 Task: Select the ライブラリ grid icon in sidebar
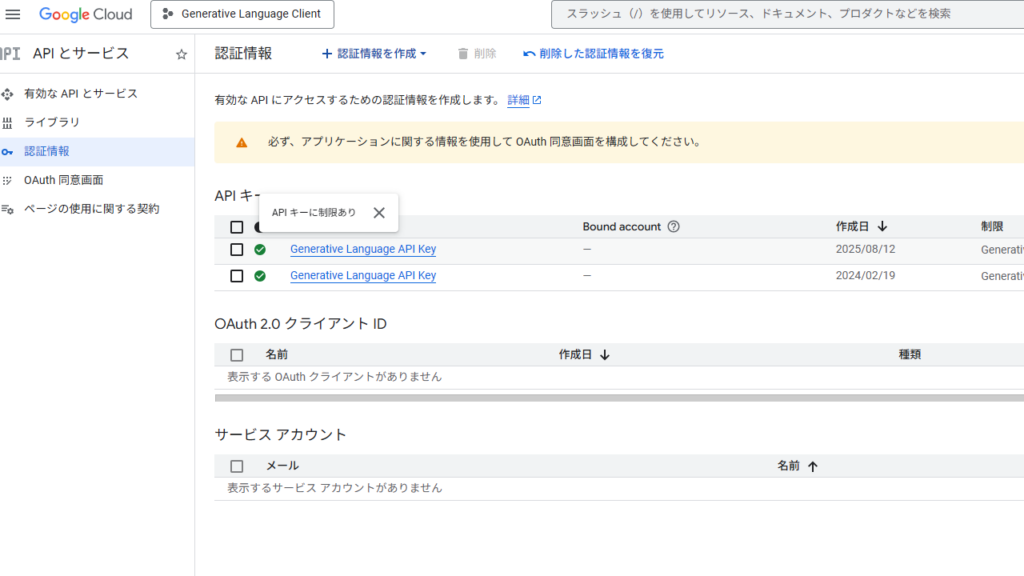point(10,123)
